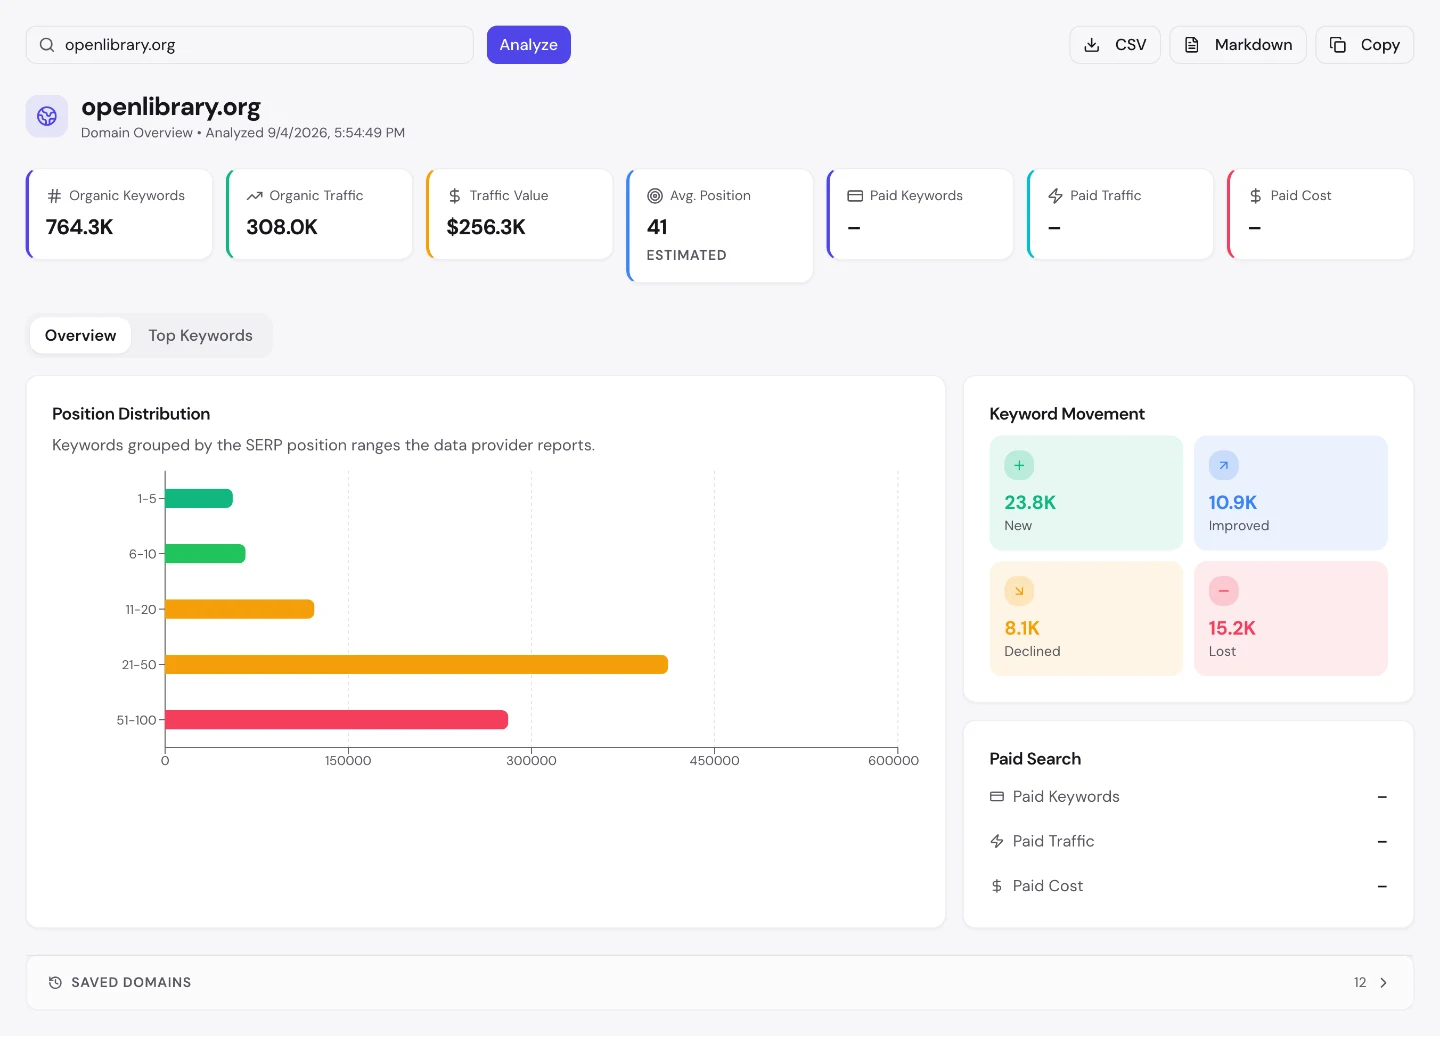Expand Saved Domains with the chevron arrow

1384,983
